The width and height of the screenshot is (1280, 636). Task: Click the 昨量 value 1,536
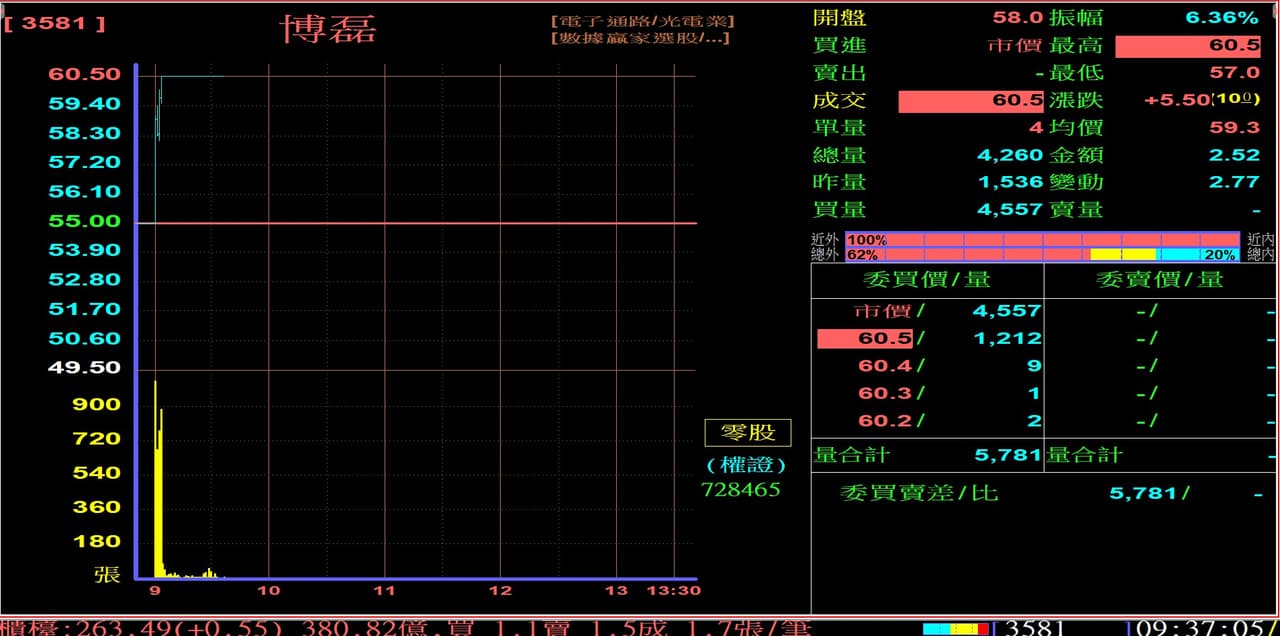(1010, 182)
